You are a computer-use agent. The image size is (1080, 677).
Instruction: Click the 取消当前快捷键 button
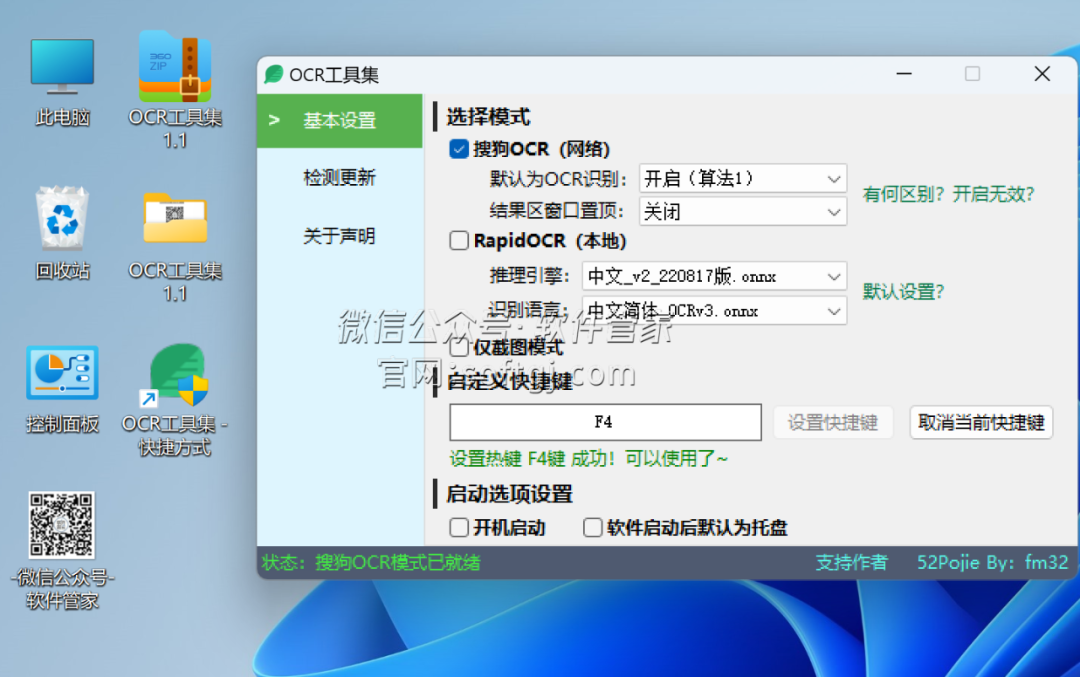981,422
